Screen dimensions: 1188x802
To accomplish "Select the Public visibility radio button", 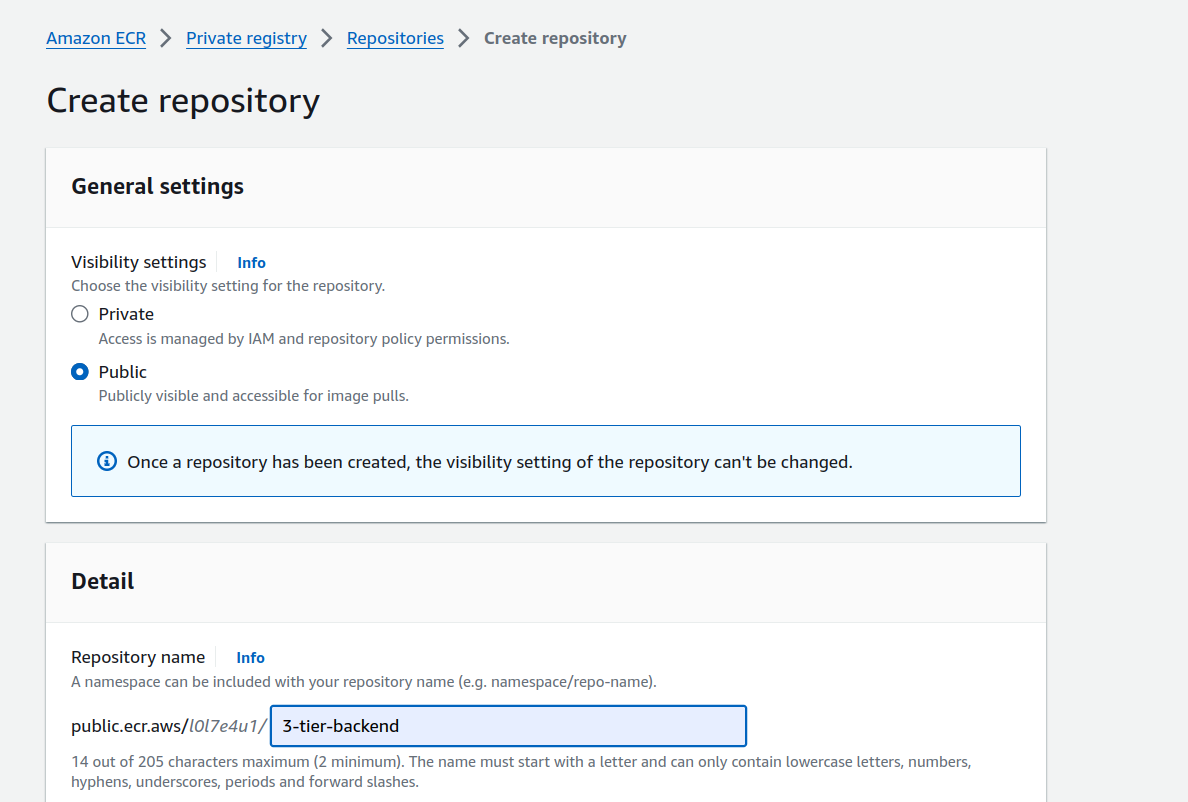I will (x=80, y=372).
